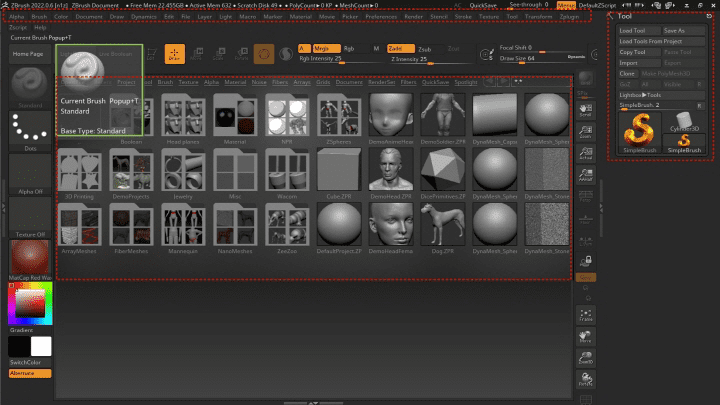The width and height of the screenshot is (720, 405).
Task: Click the Home Page button
Action: [30, 54]
